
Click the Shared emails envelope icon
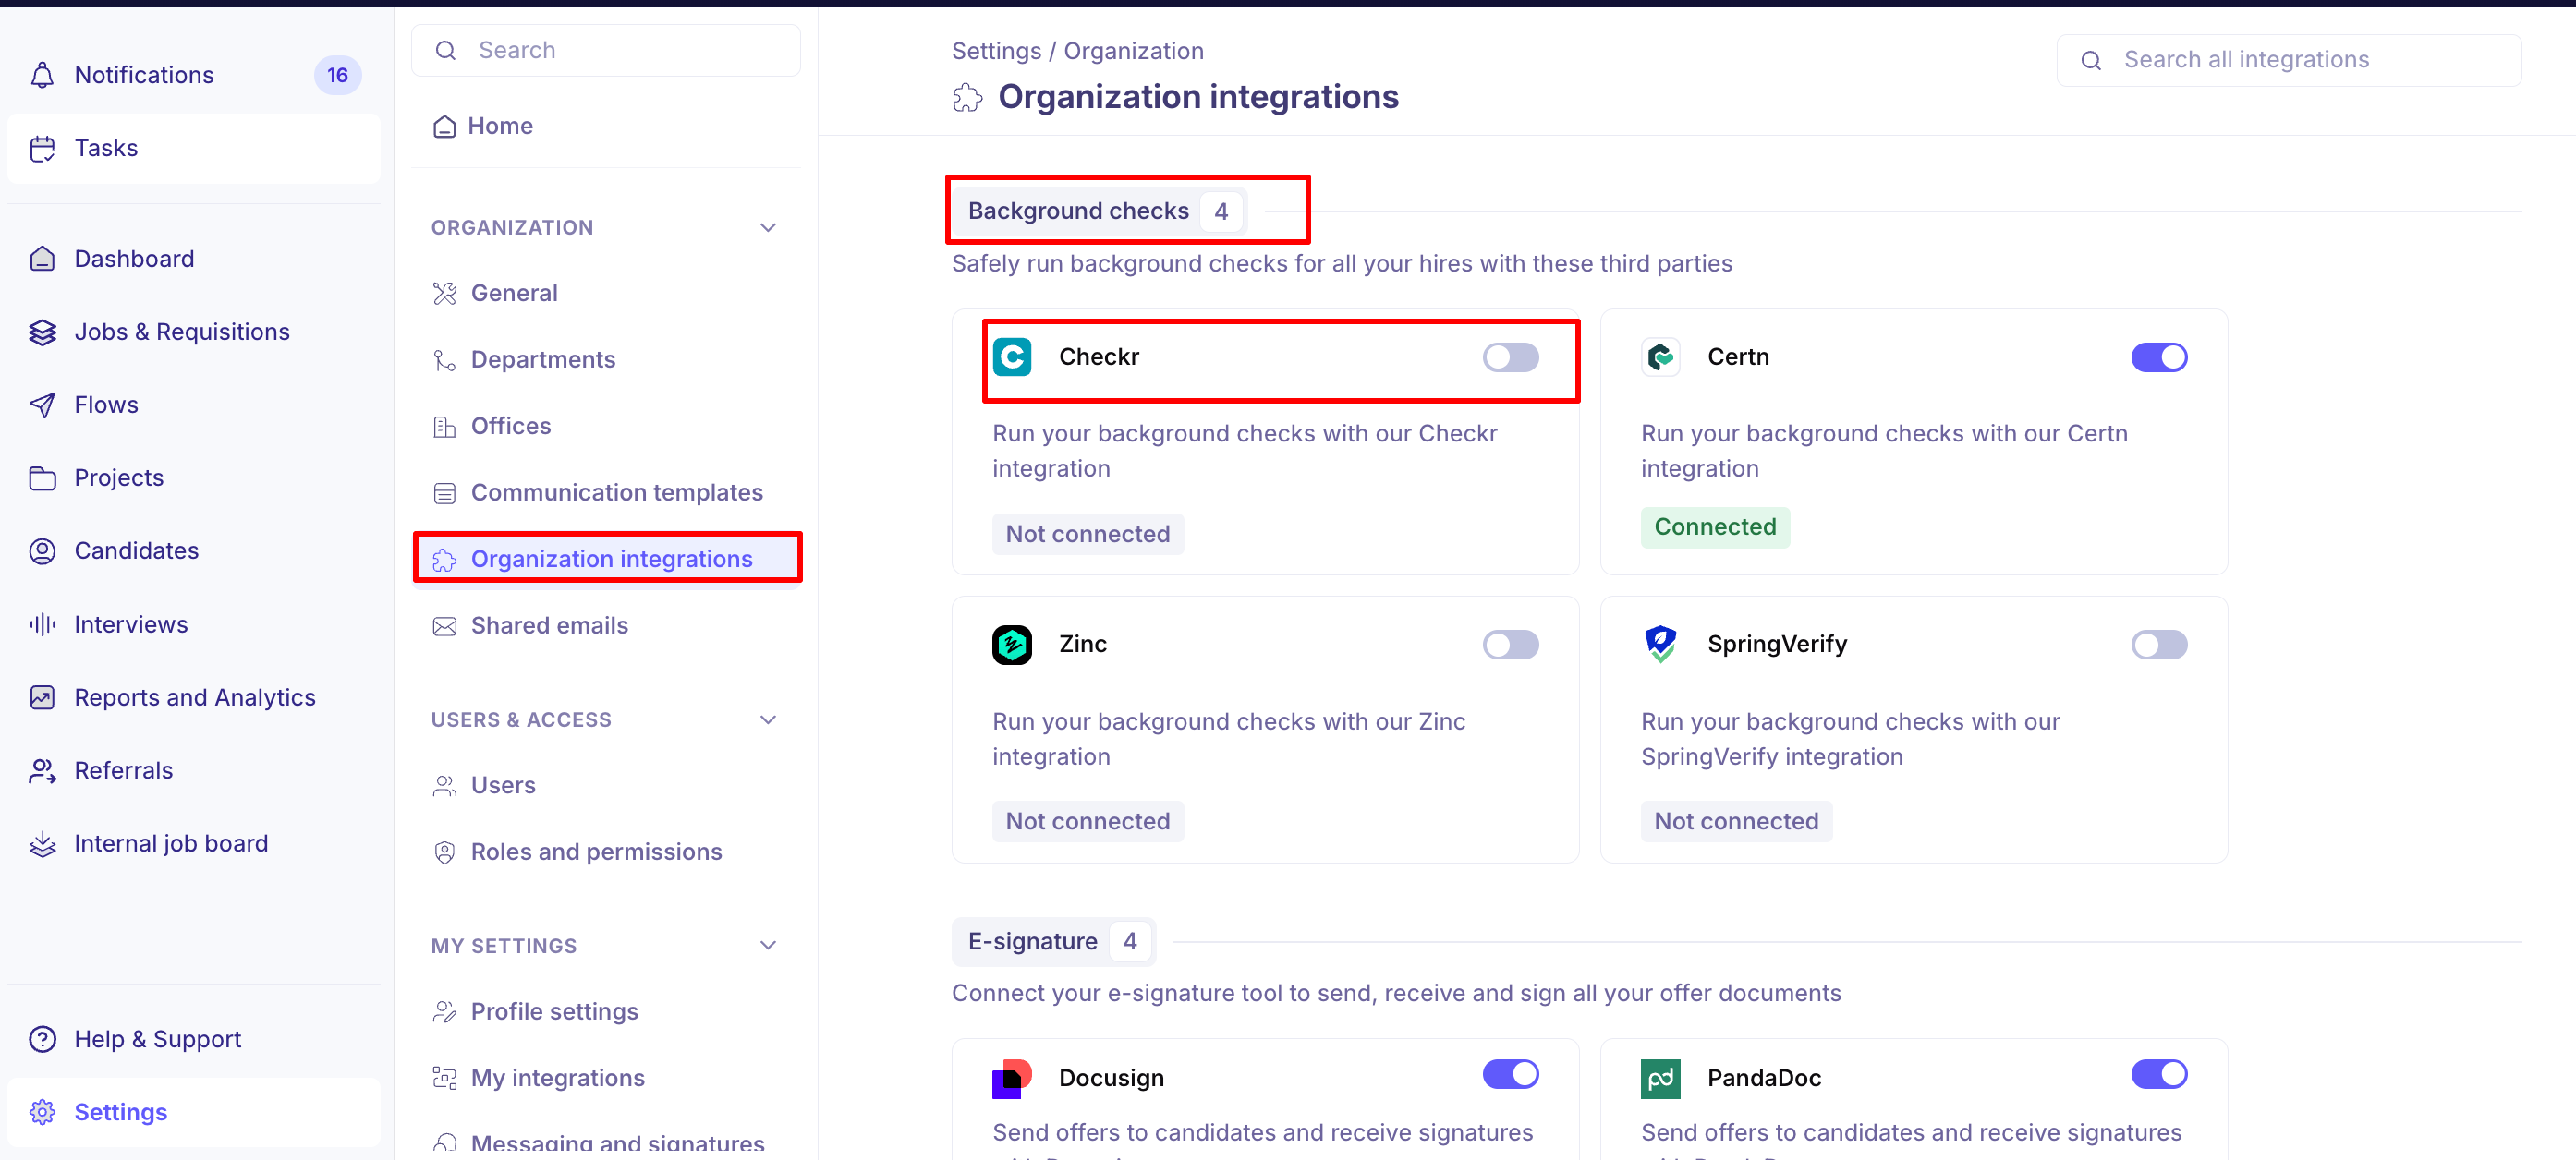point(444,626)
